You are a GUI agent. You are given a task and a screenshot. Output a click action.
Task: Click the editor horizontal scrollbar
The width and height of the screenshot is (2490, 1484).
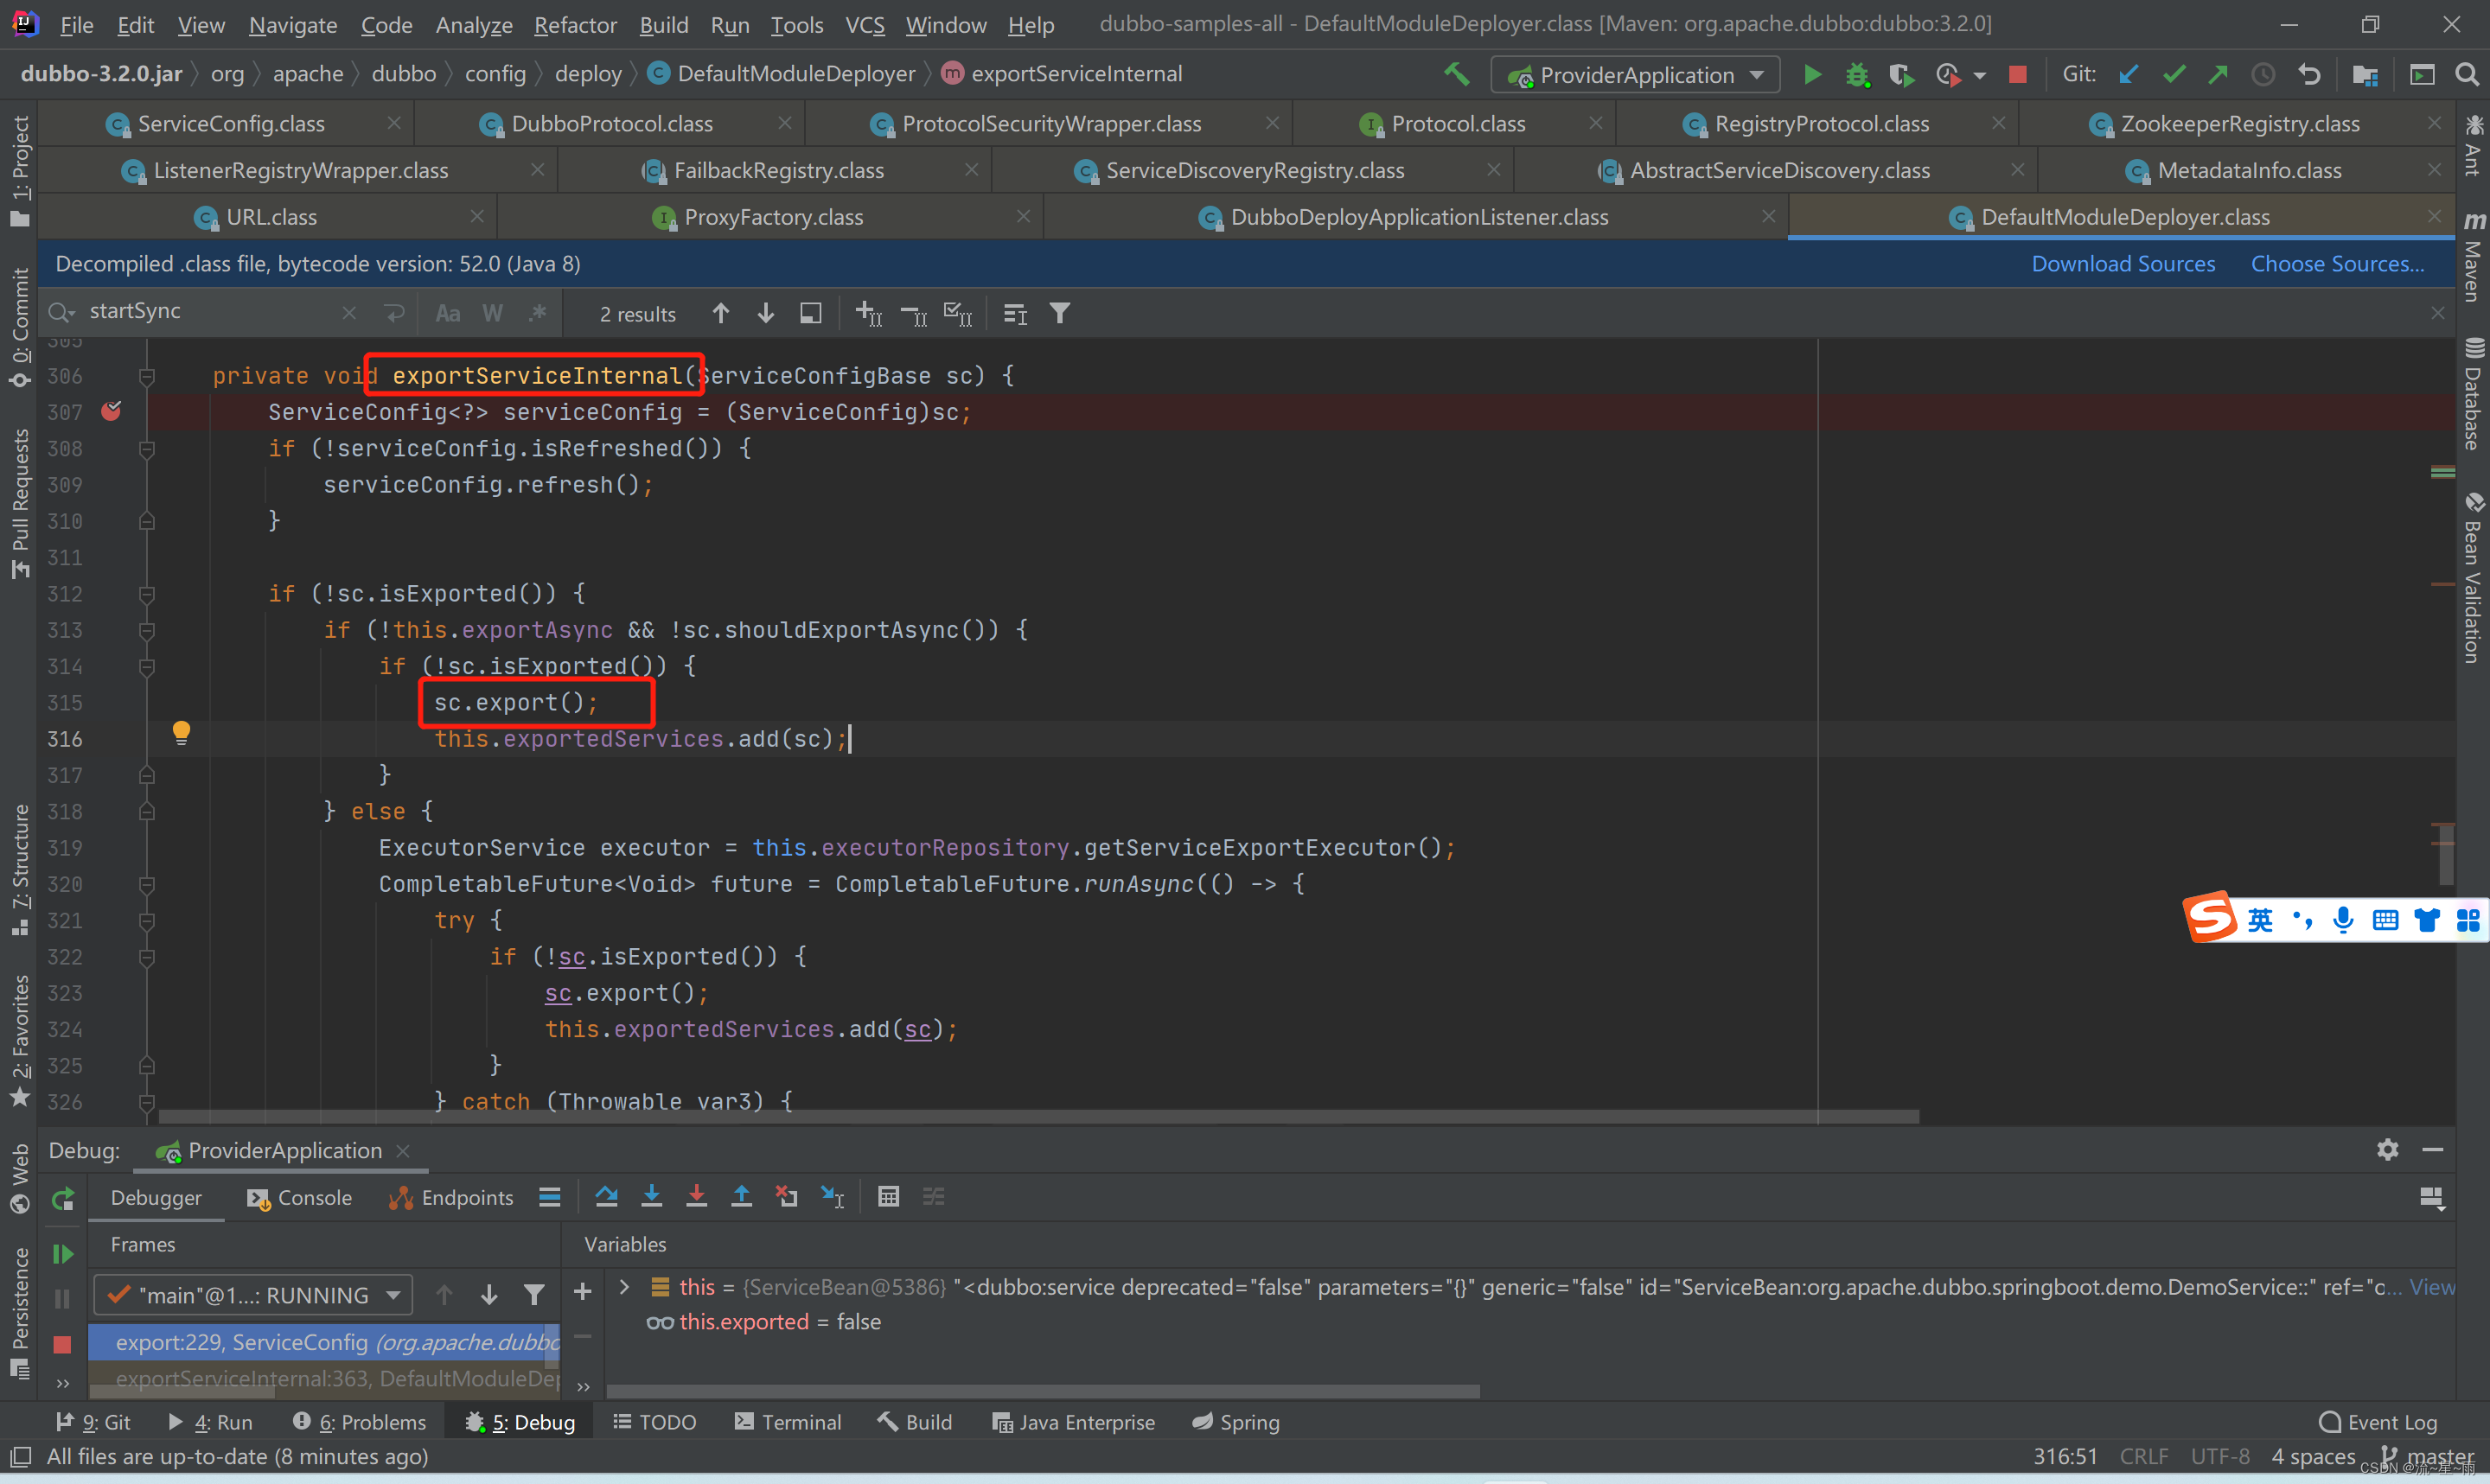pos(1038,1116)
